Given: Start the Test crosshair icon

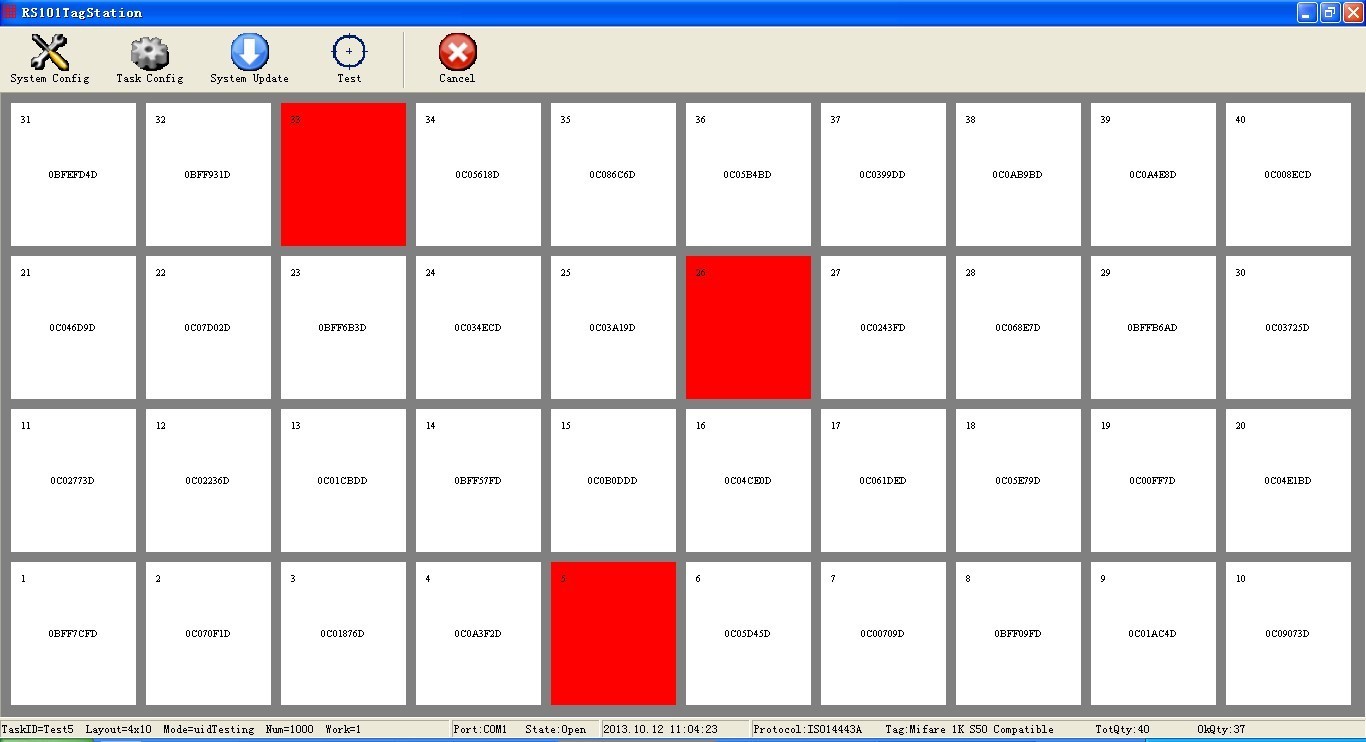Looking at the screenshot, I should point(349,52).
